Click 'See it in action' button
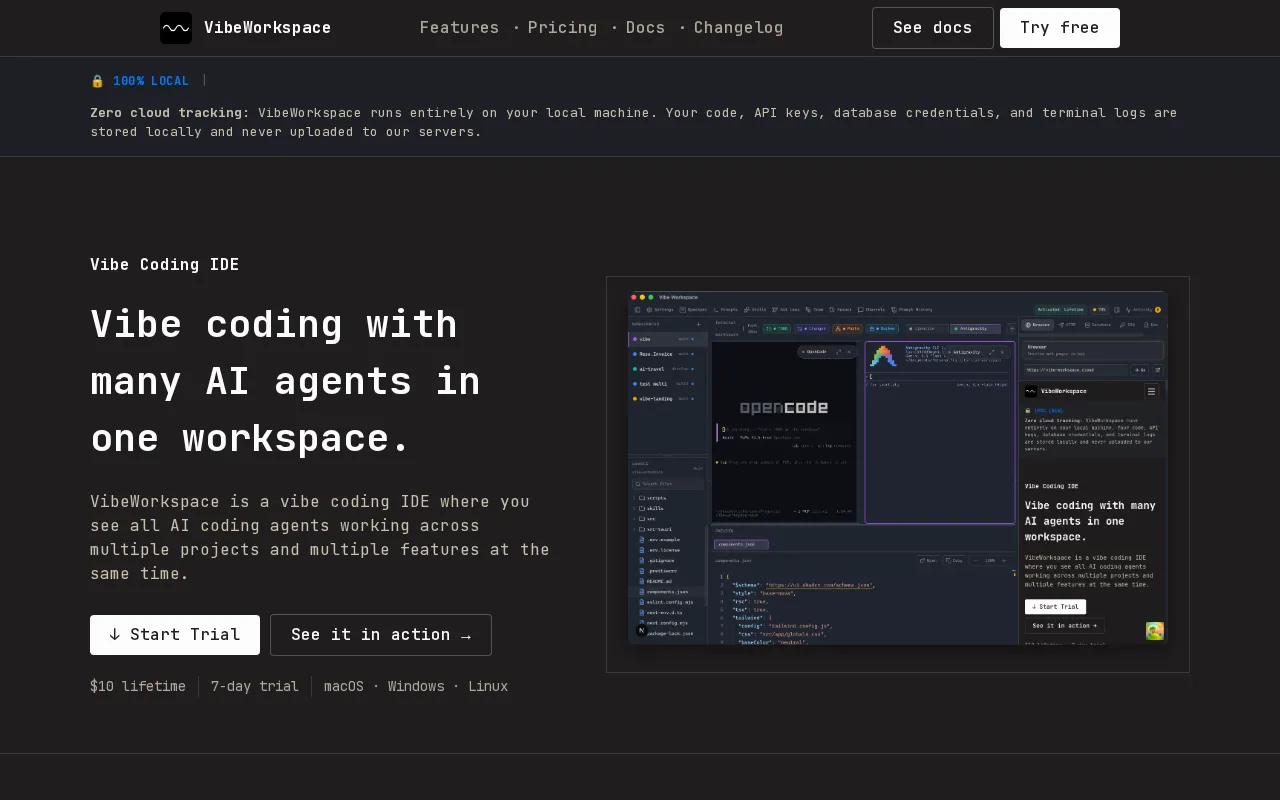This screenshot has height=800, width=1280. click(x=381, y=635)
